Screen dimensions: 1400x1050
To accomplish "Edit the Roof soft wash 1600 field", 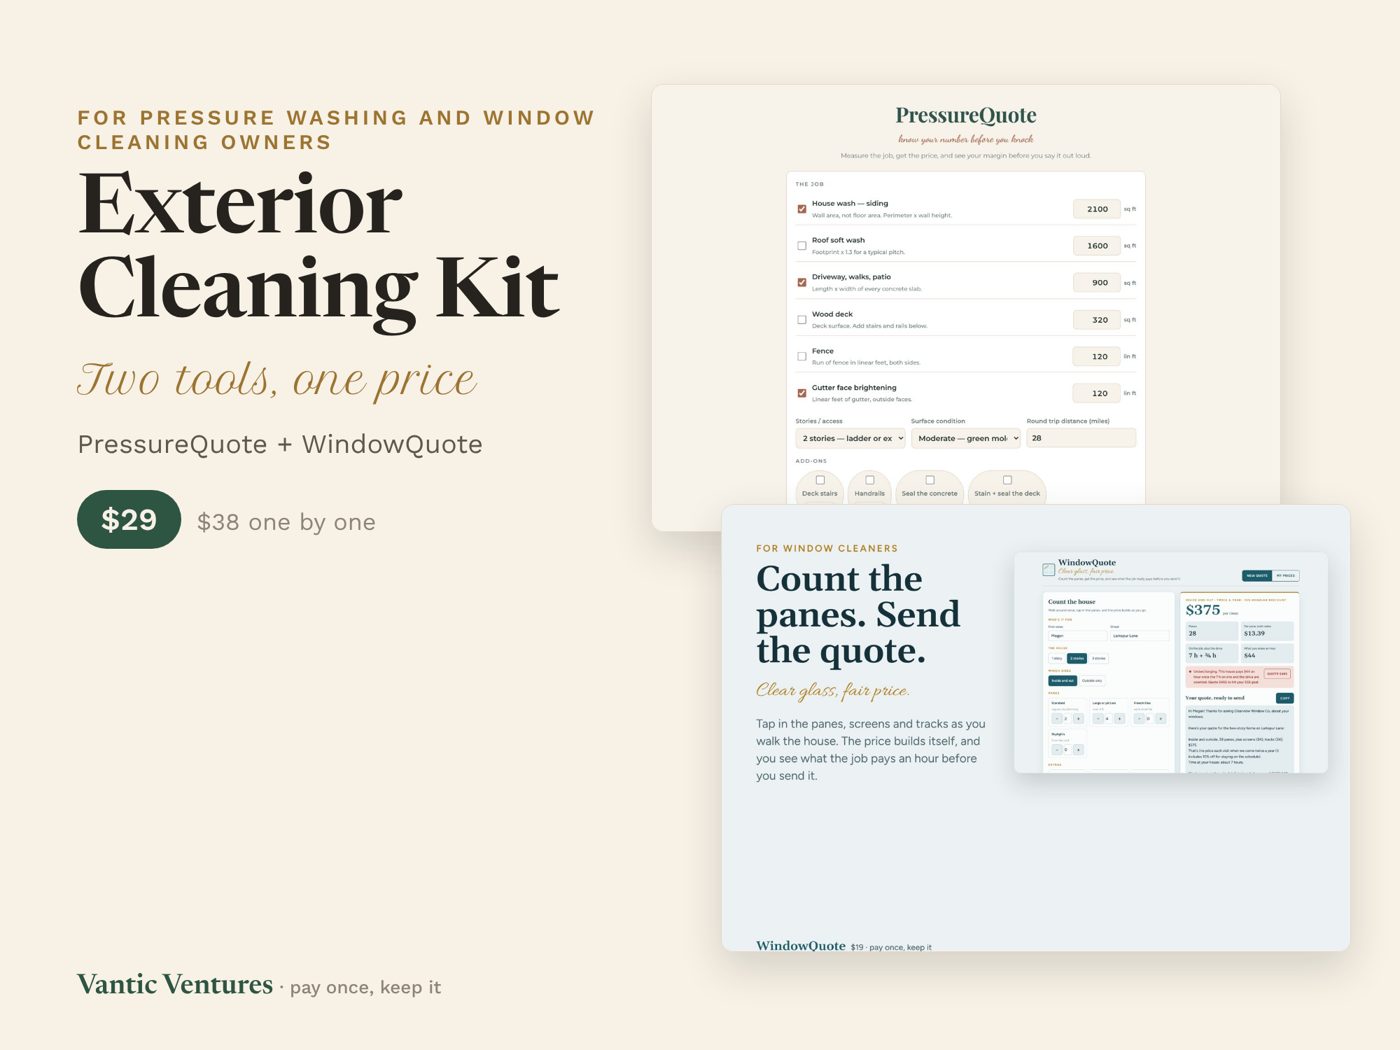I will (x=1097, y=246).
